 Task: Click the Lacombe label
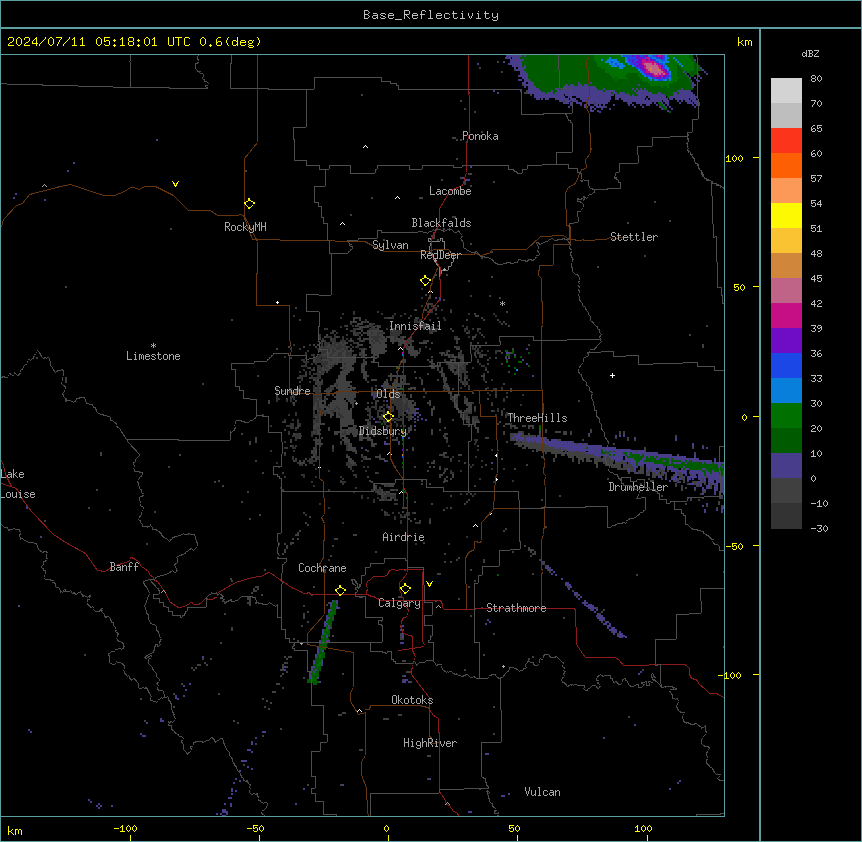pos(450,191)
